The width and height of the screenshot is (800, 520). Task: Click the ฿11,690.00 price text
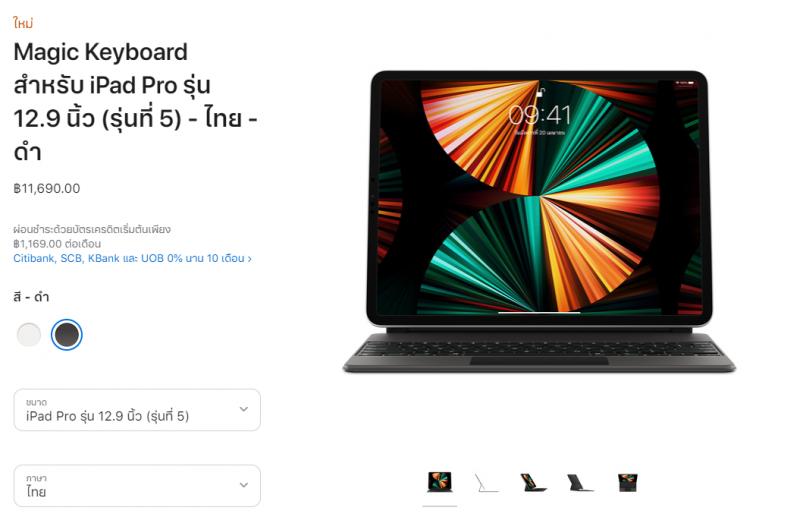[x=47, y=188]
